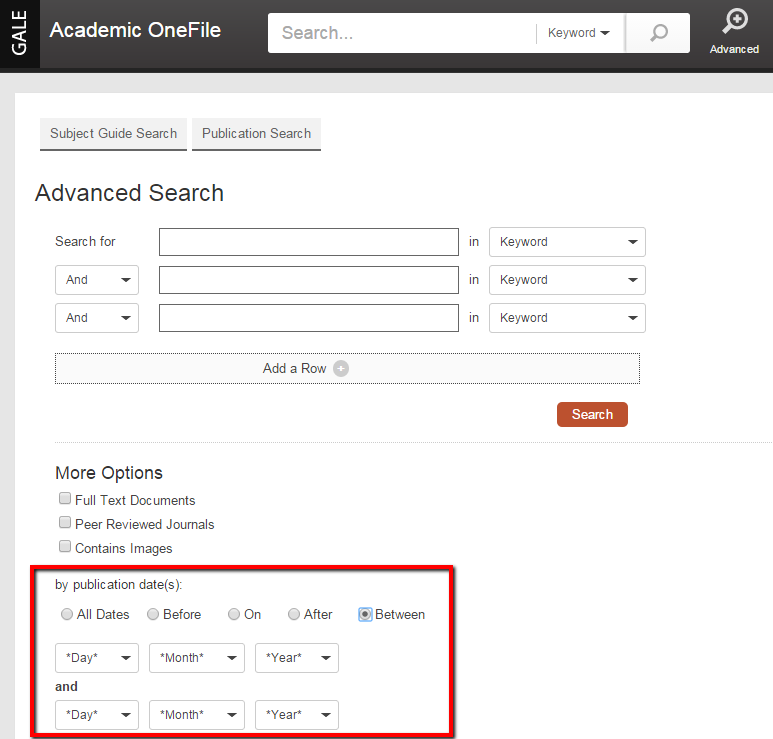Open the second And operator dropdown

(x=97, y=318)
